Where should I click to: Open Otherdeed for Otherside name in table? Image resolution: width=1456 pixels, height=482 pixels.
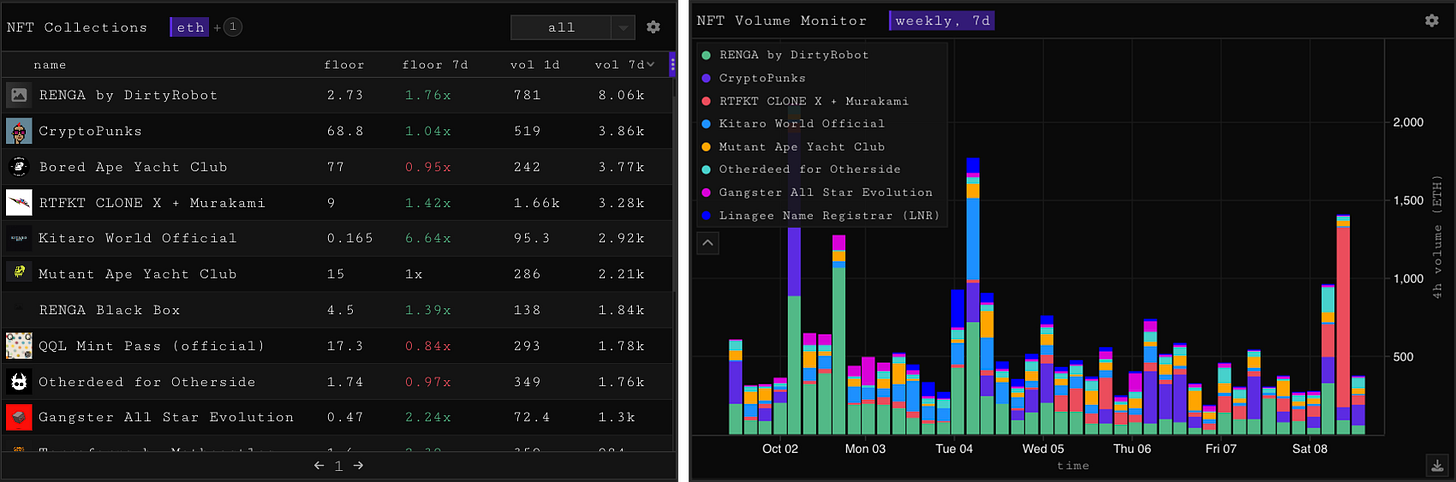[x=147, y=382]
